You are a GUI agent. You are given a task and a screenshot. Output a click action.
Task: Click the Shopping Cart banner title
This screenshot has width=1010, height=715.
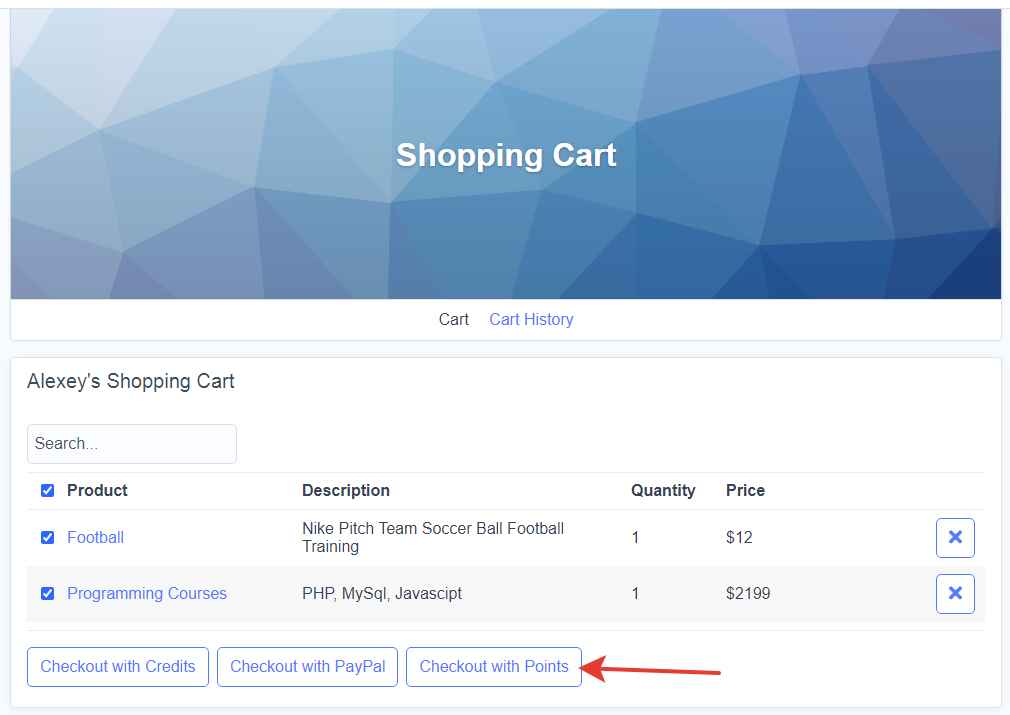tap(506, 155)
